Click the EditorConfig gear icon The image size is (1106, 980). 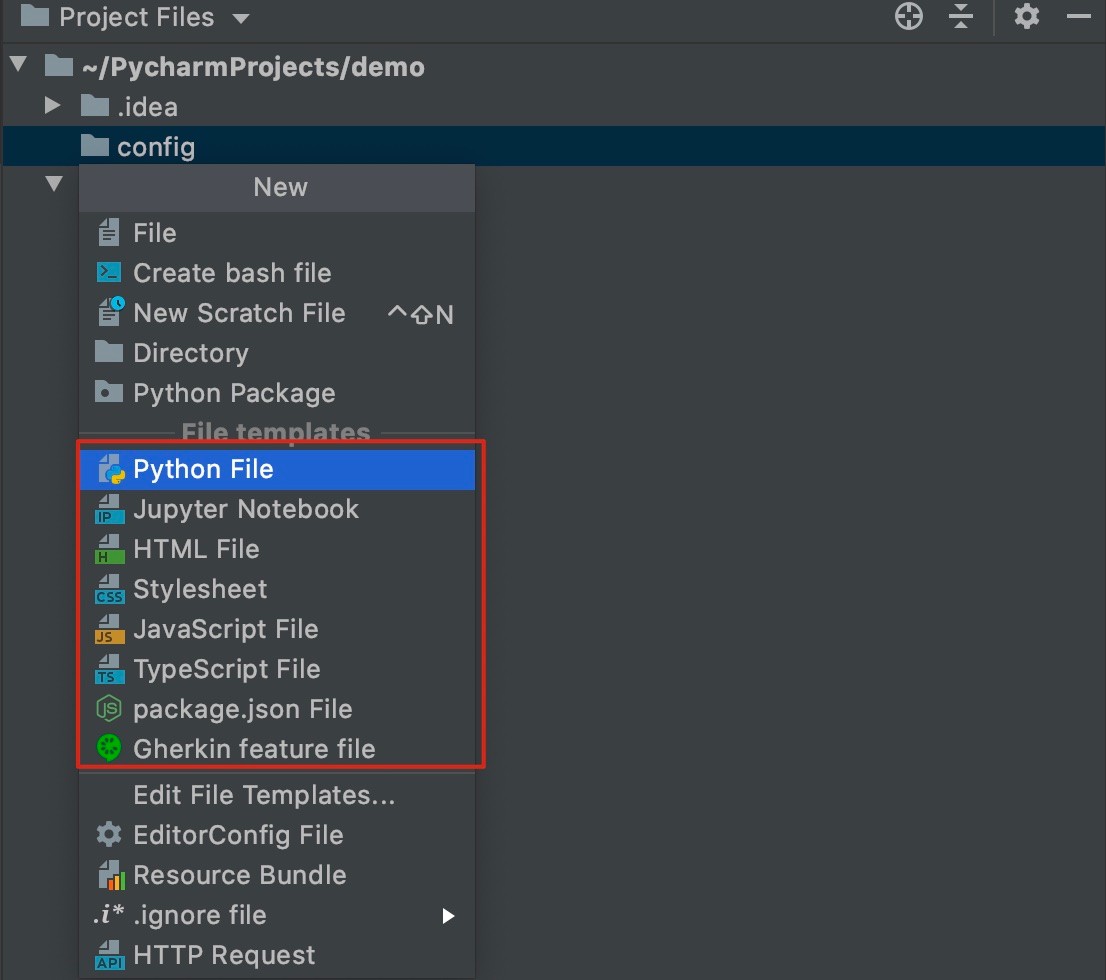point(109,835)
